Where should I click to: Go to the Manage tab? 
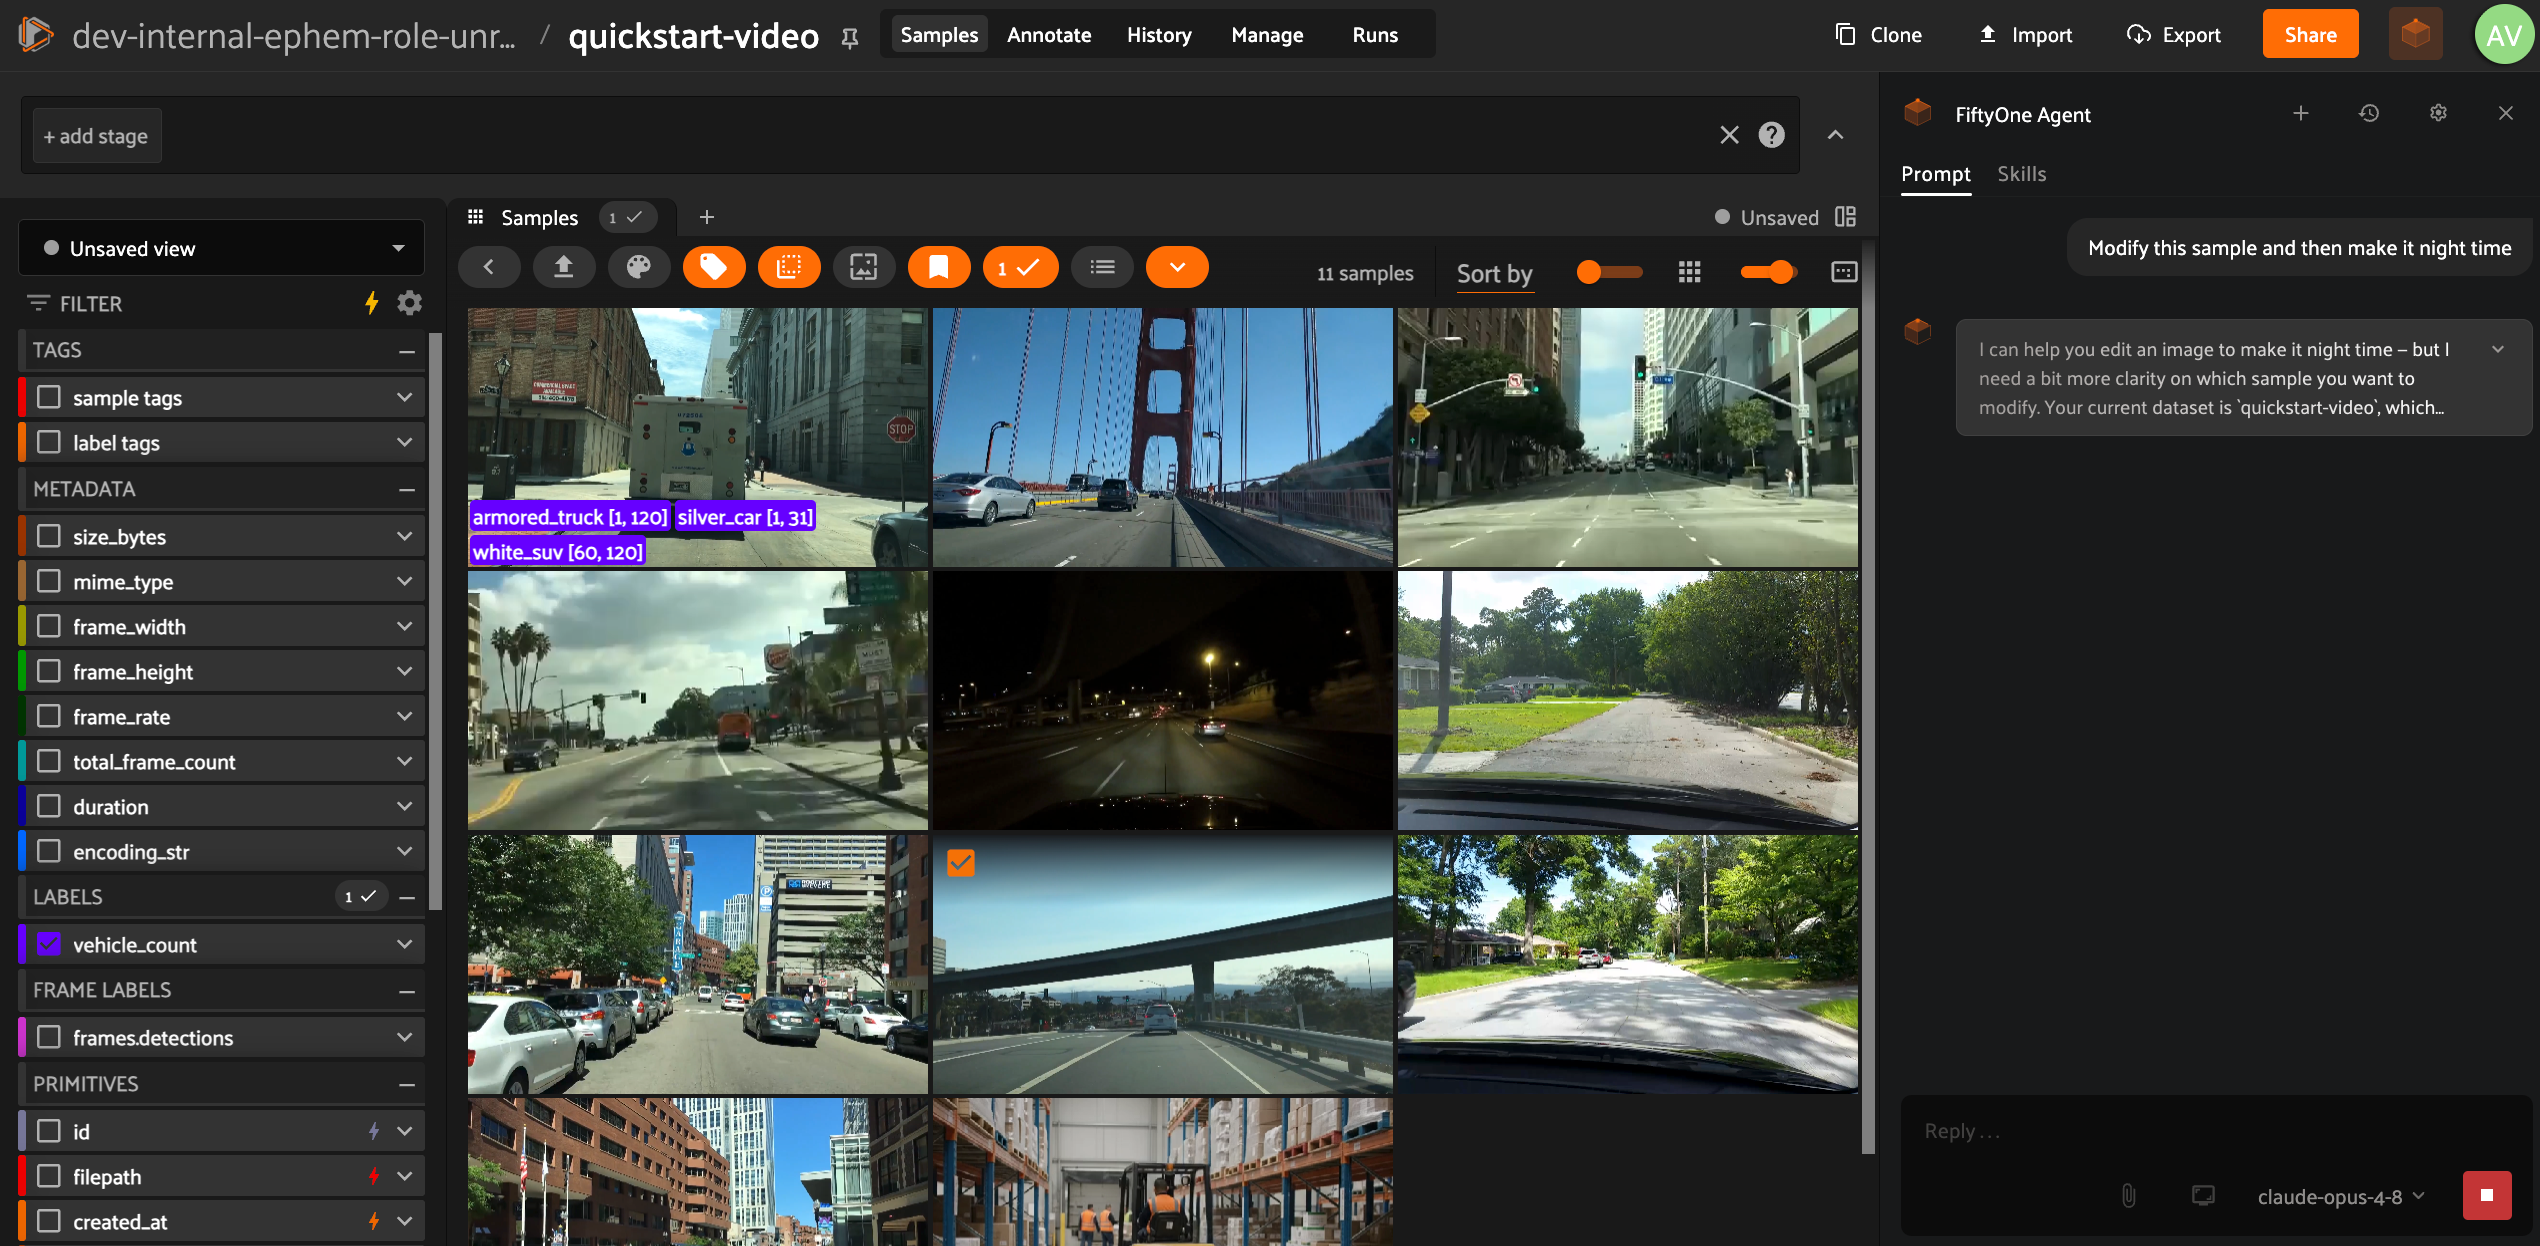coord(1267,35)
